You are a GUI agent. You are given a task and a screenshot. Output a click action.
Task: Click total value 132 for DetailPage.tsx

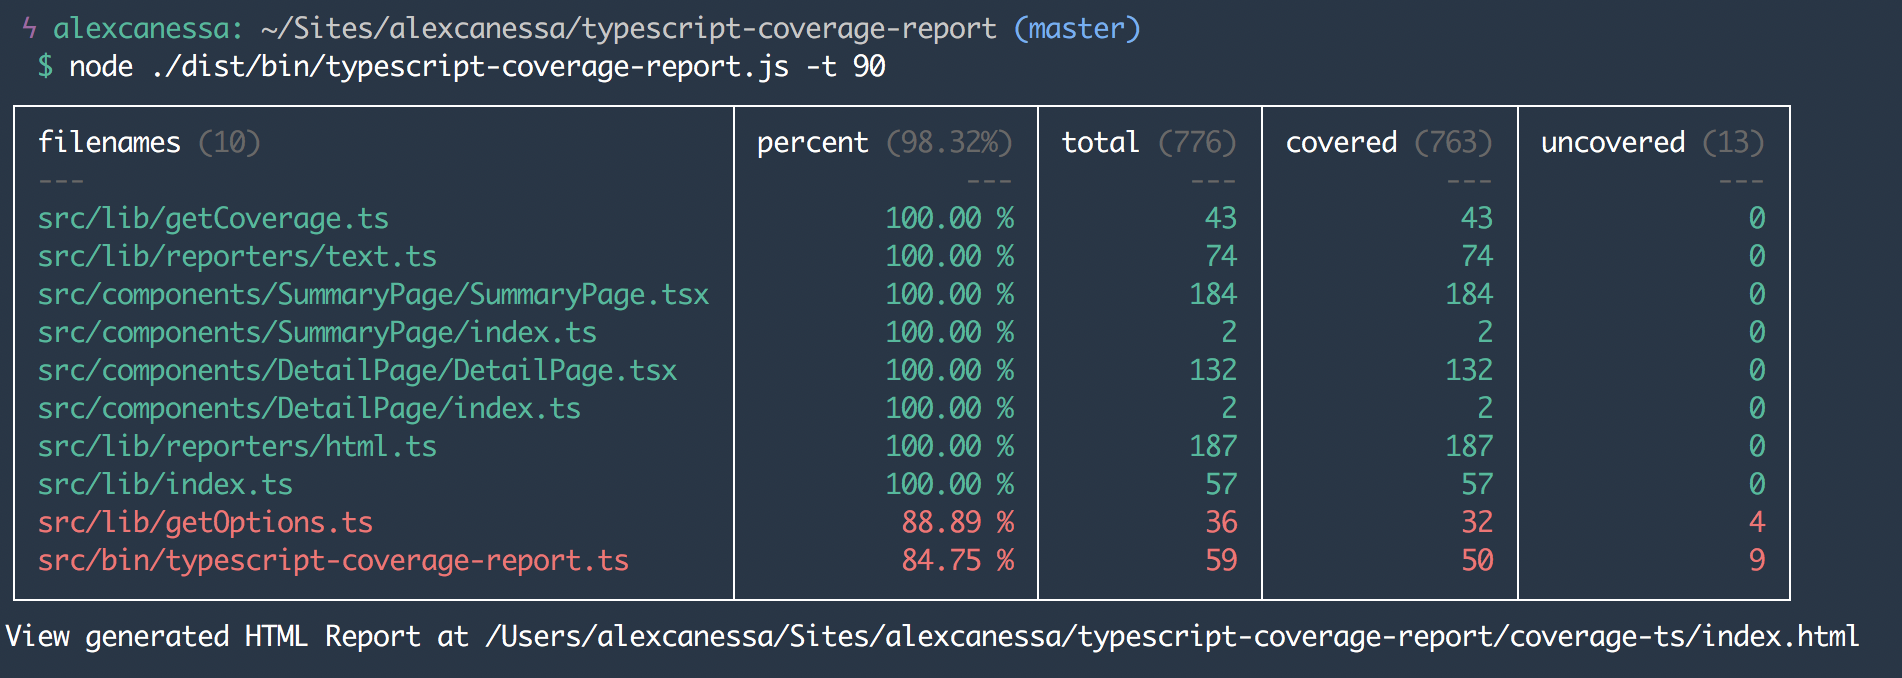1213,371
